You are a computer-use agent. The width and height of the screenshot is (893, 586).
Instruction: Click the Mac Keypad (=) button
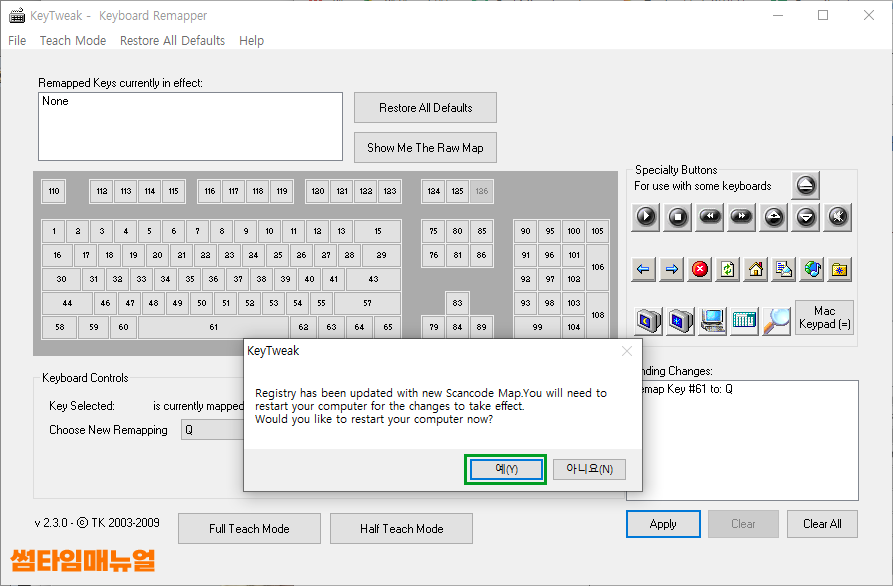coord(824,317)
